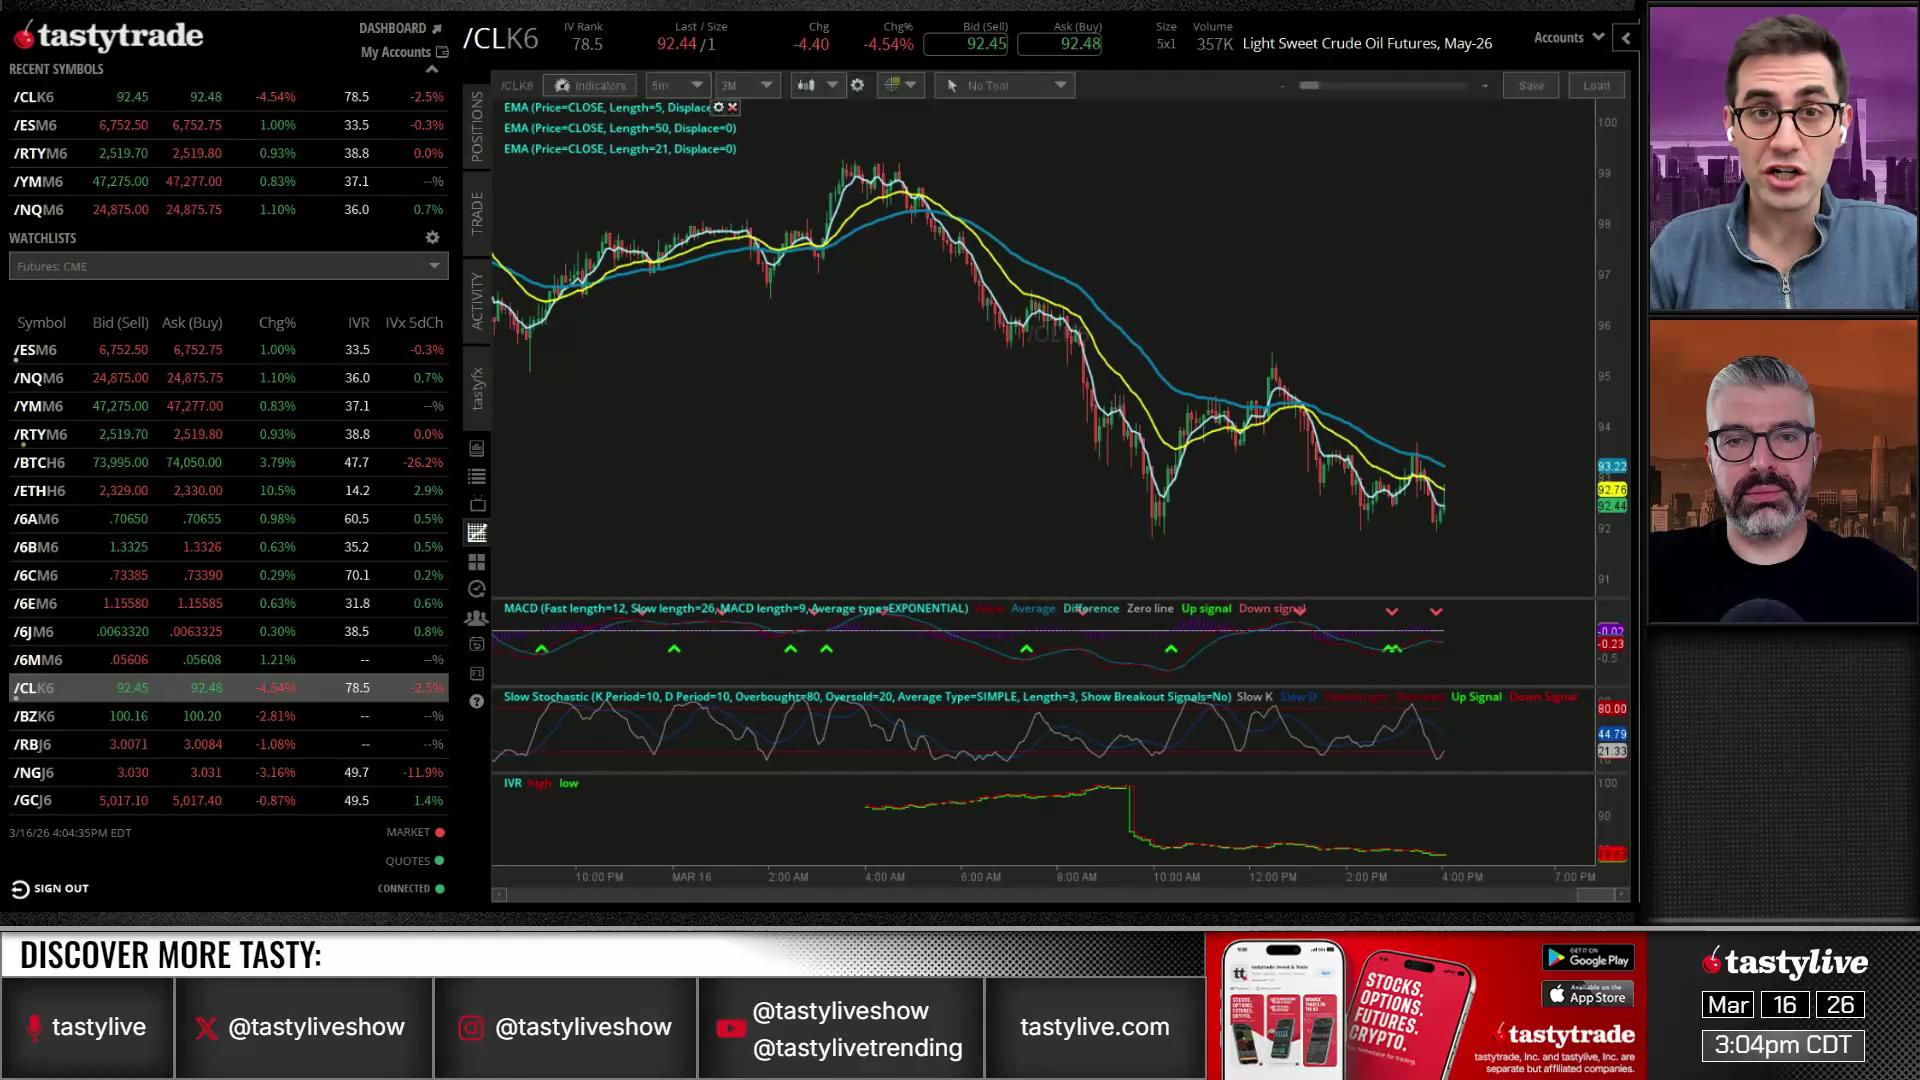Open the Indicators panel button

(x=590, y=86)
